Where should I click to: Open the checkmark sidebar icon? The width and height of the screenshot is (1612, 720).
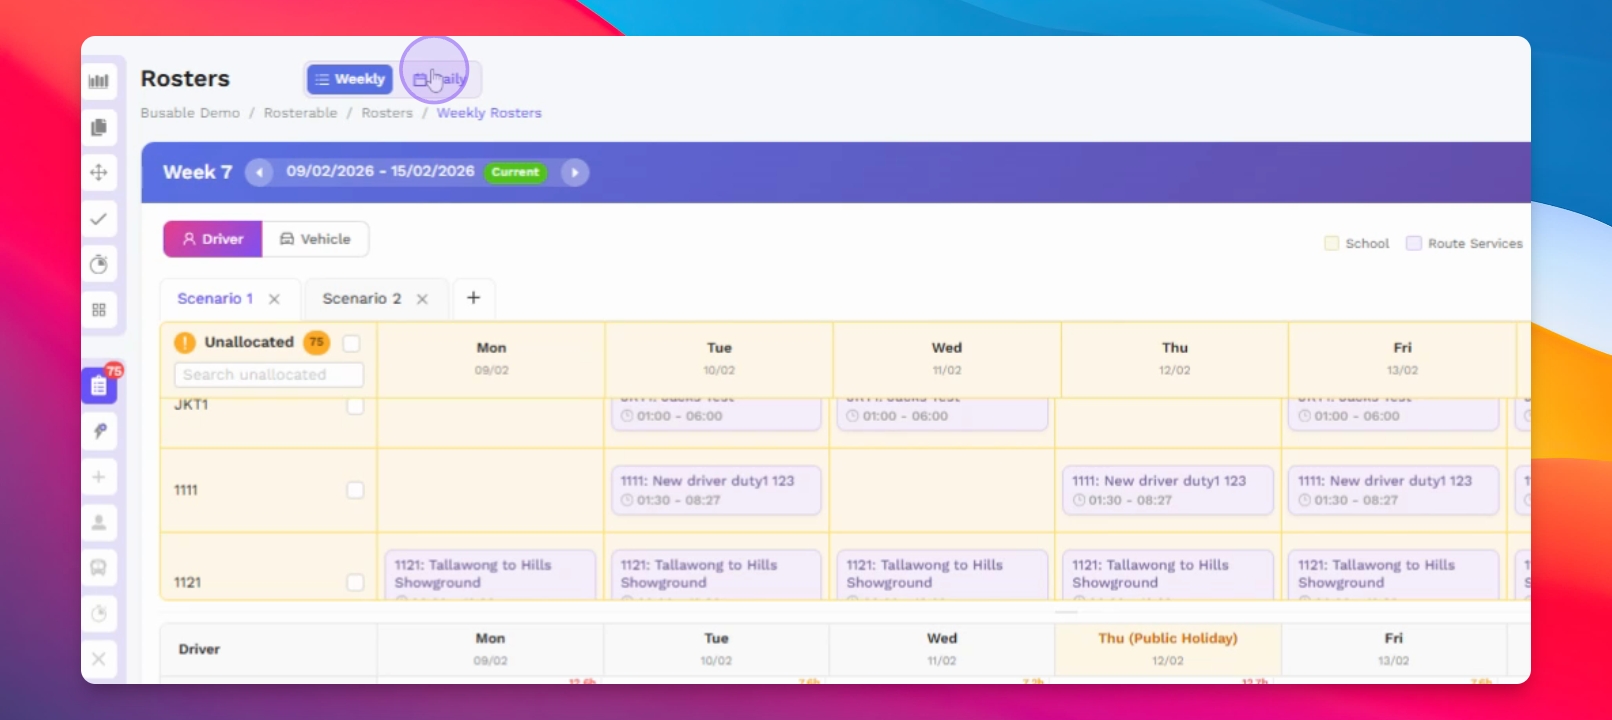pos(98,218)
